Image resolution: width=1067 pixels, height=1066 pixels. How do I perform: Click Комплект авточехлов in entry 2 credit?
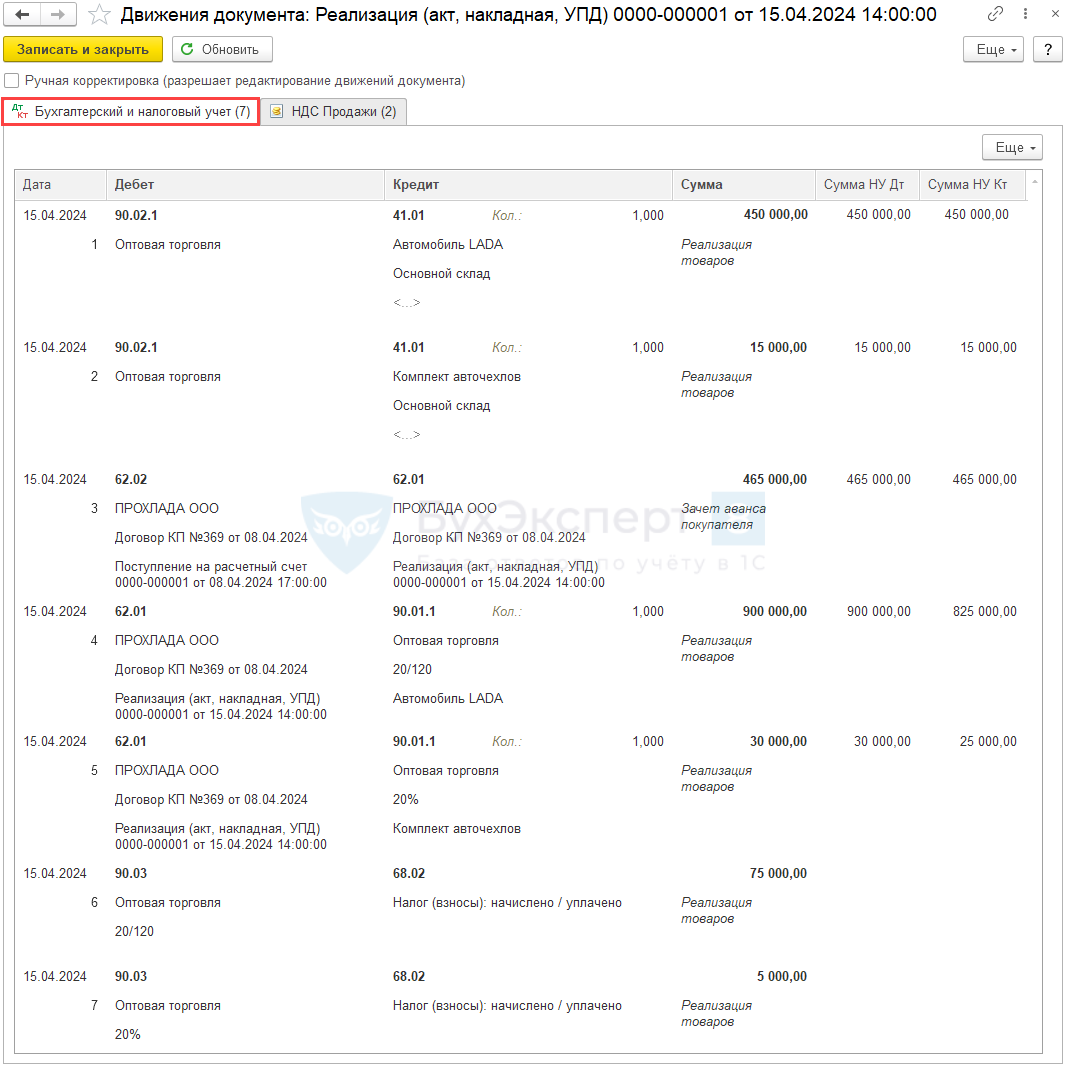(457, 377)
